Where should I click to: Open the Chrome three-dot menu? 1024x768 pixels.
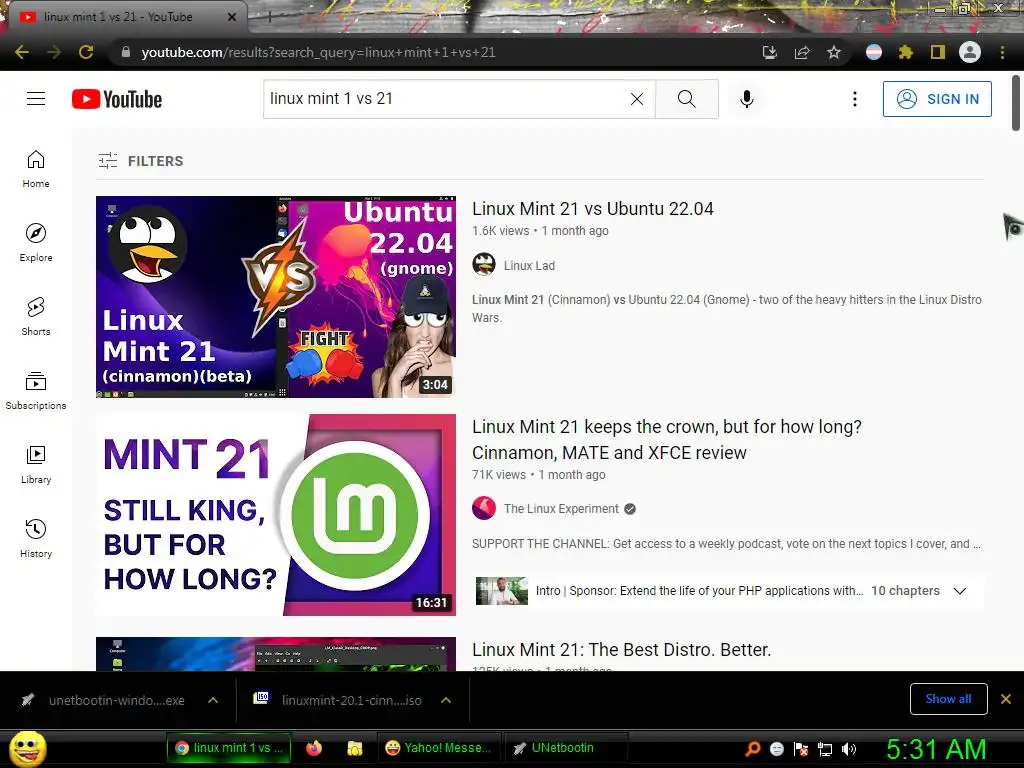[1002, 52]
